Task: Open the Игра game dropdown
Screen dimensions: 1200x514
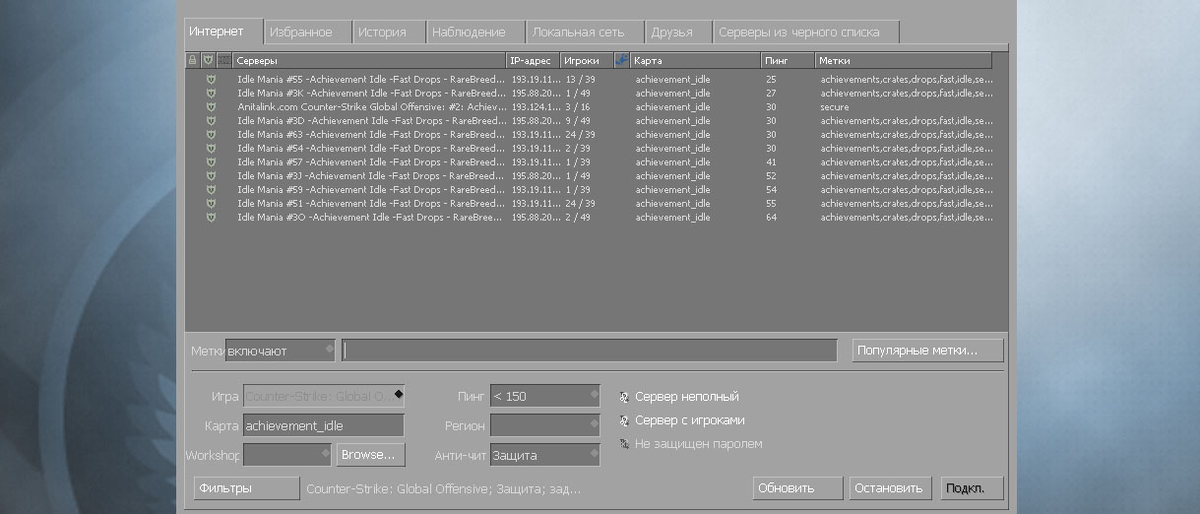Action: coord(324,396)
